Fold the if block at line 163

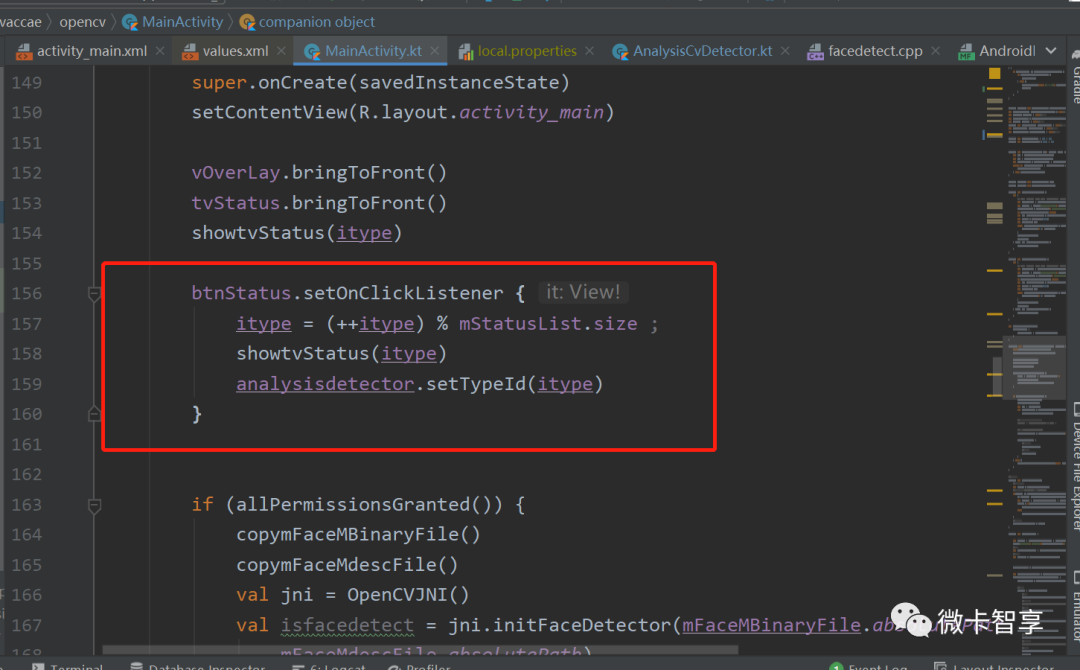(x=94, y=505)
